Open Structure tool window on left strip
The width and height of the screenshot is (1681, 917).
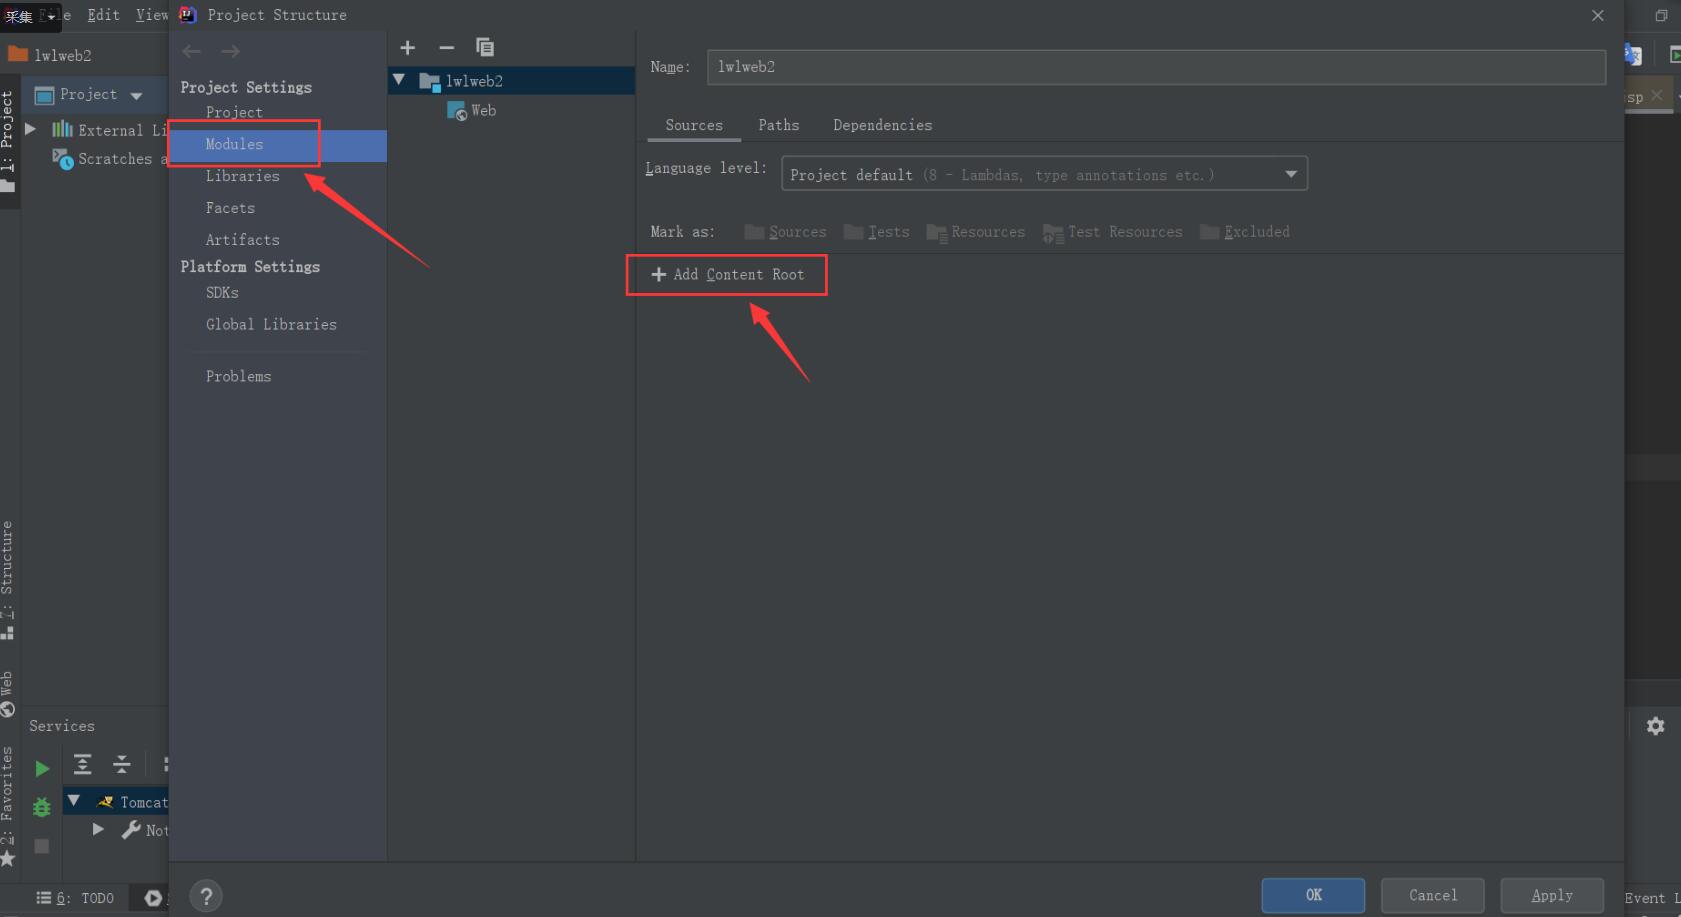(x=8, y=580)
